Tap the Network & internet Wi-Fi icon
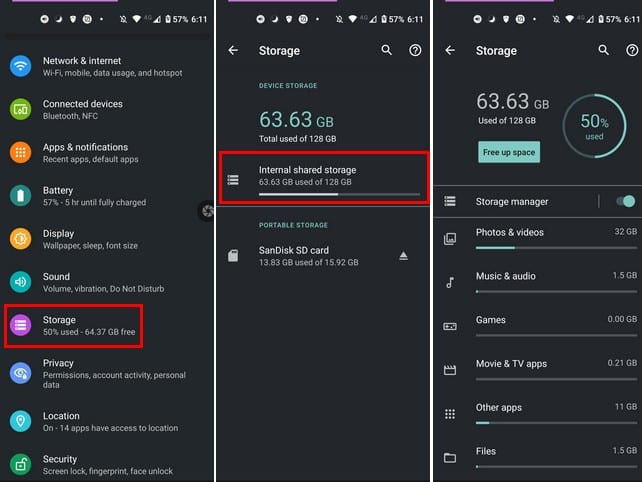Screen dimensions: 642x482 point(21,66)
